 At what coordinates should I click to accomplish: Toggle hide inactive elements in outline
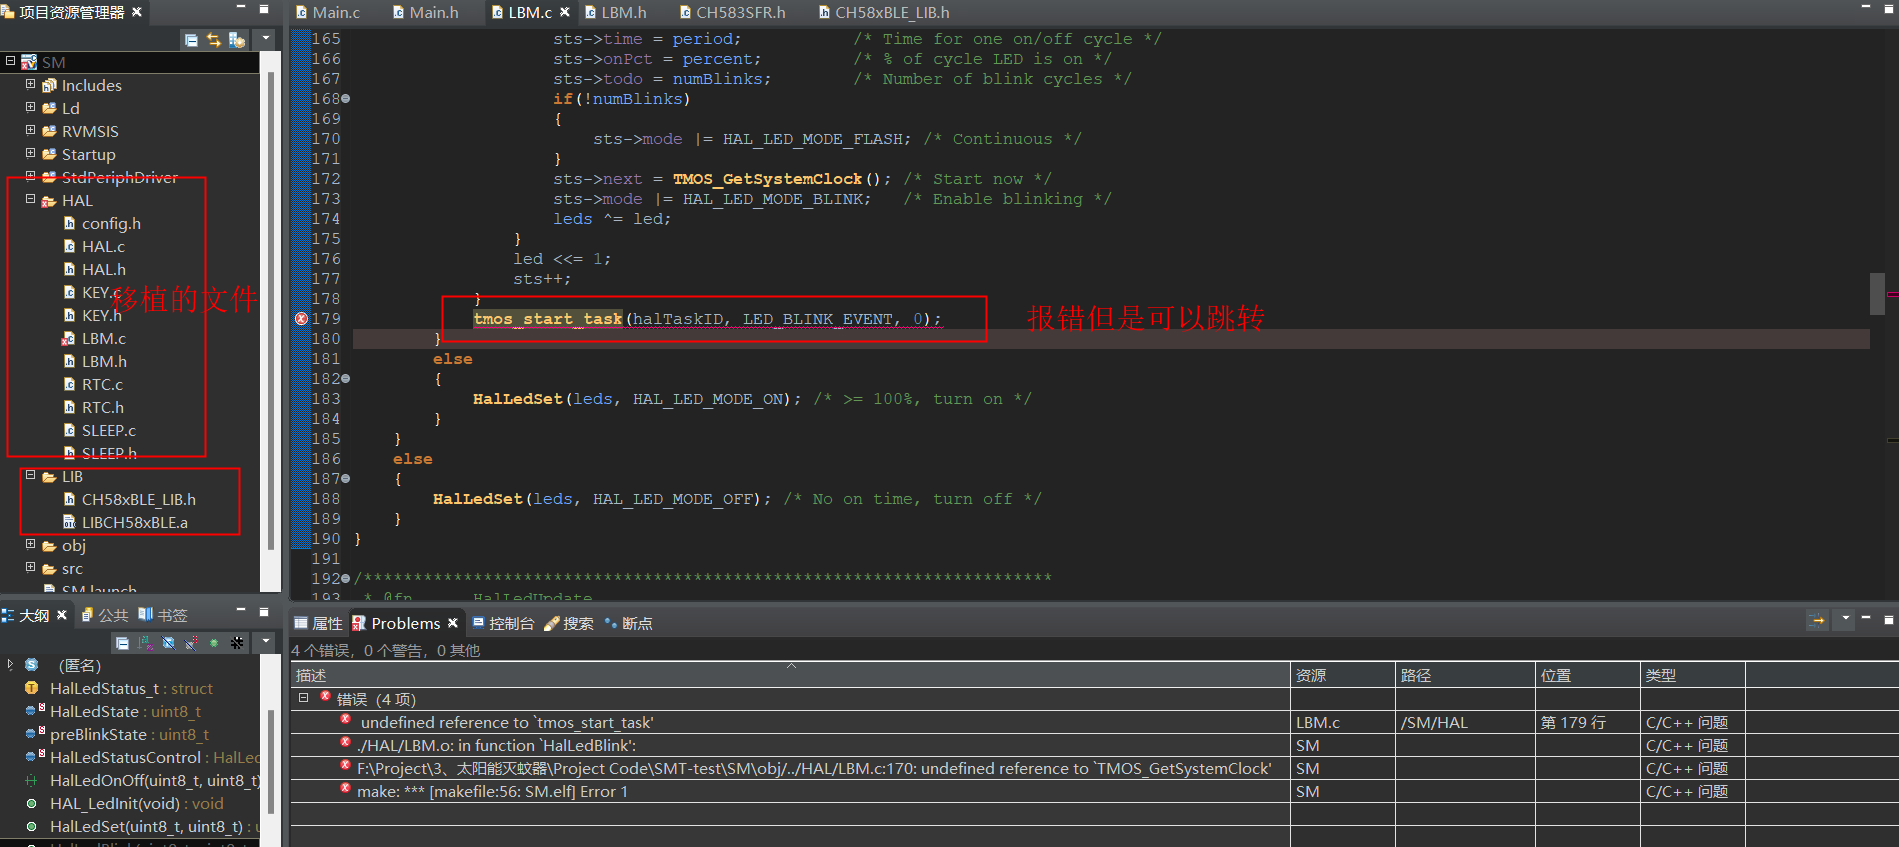tap(237, 643)
